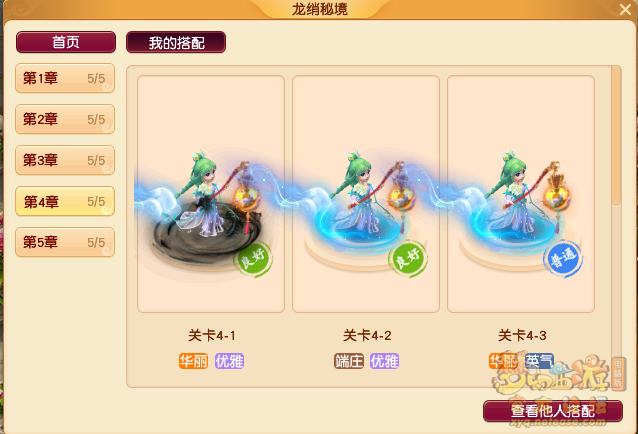Select the orange 华丽 tag under 关卡4-1

(193, 361)
